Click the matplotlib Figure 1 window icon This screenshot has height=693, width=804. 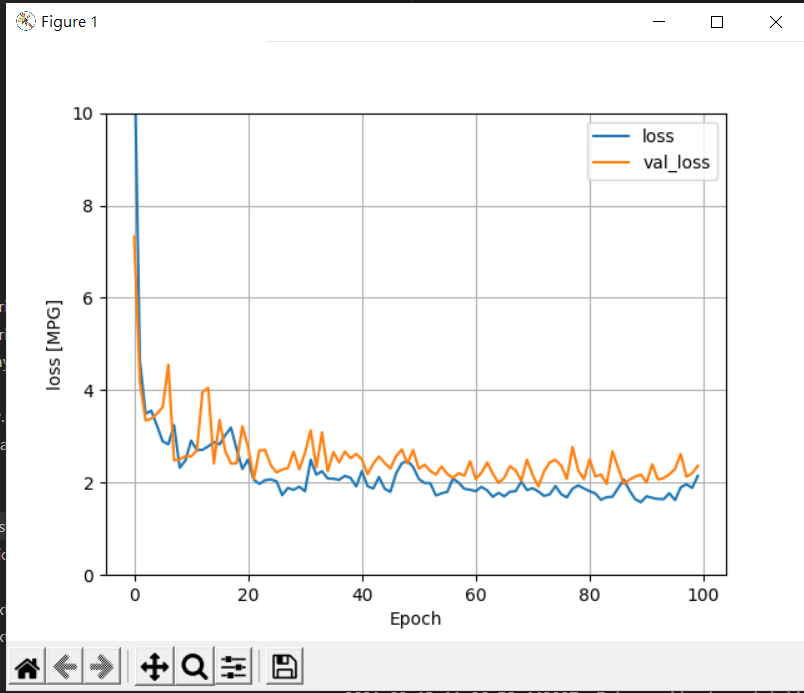coord(26,22)
